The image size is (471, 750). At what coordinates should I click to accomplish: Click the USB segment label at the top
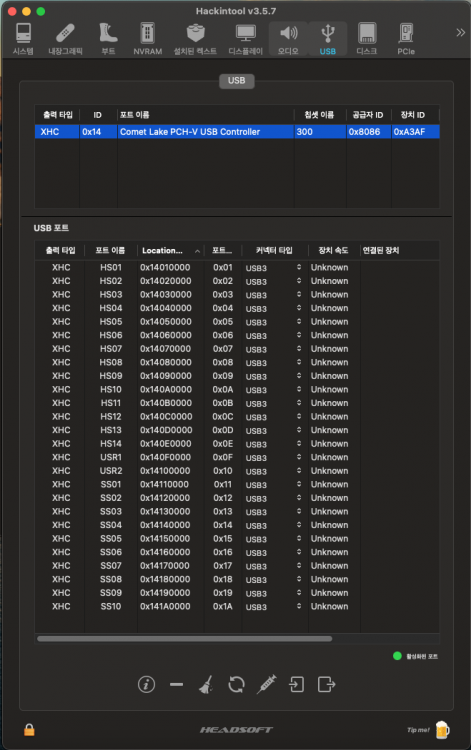[x=237, y=81]
